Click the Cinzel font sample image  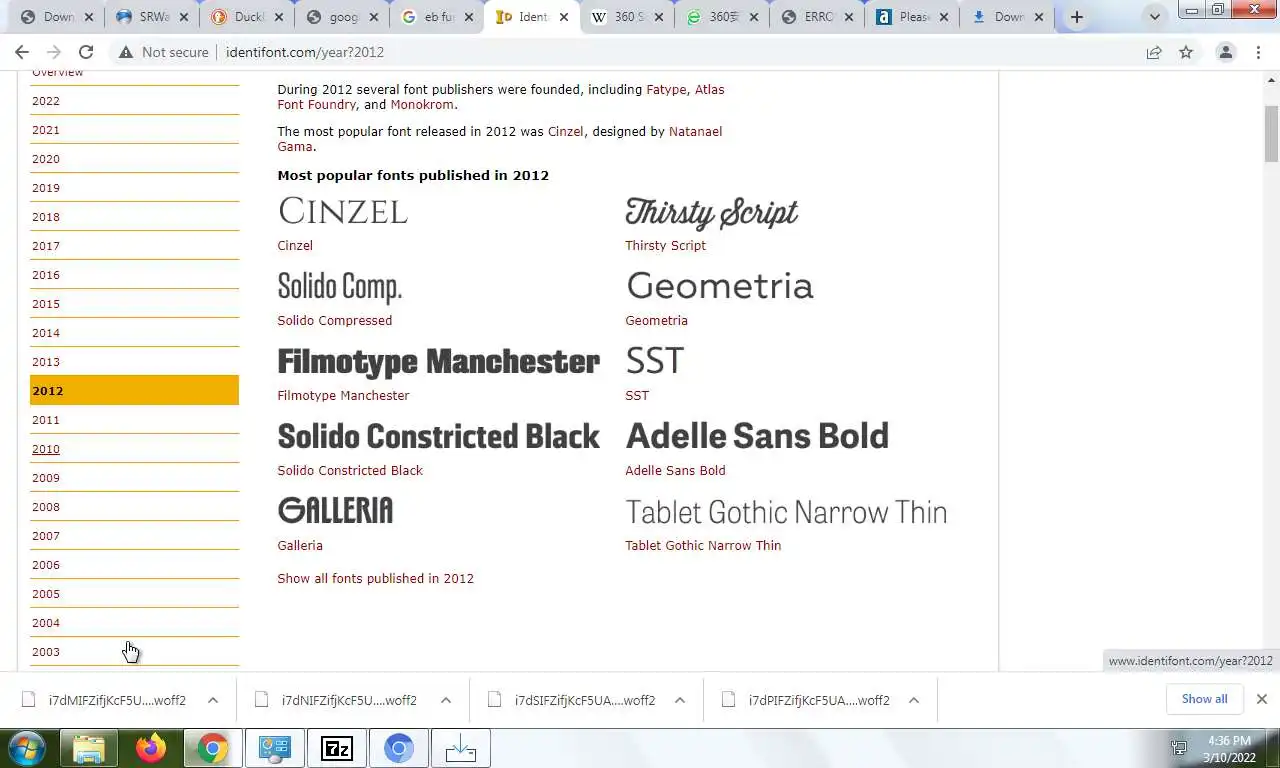(x=343, y=211)
